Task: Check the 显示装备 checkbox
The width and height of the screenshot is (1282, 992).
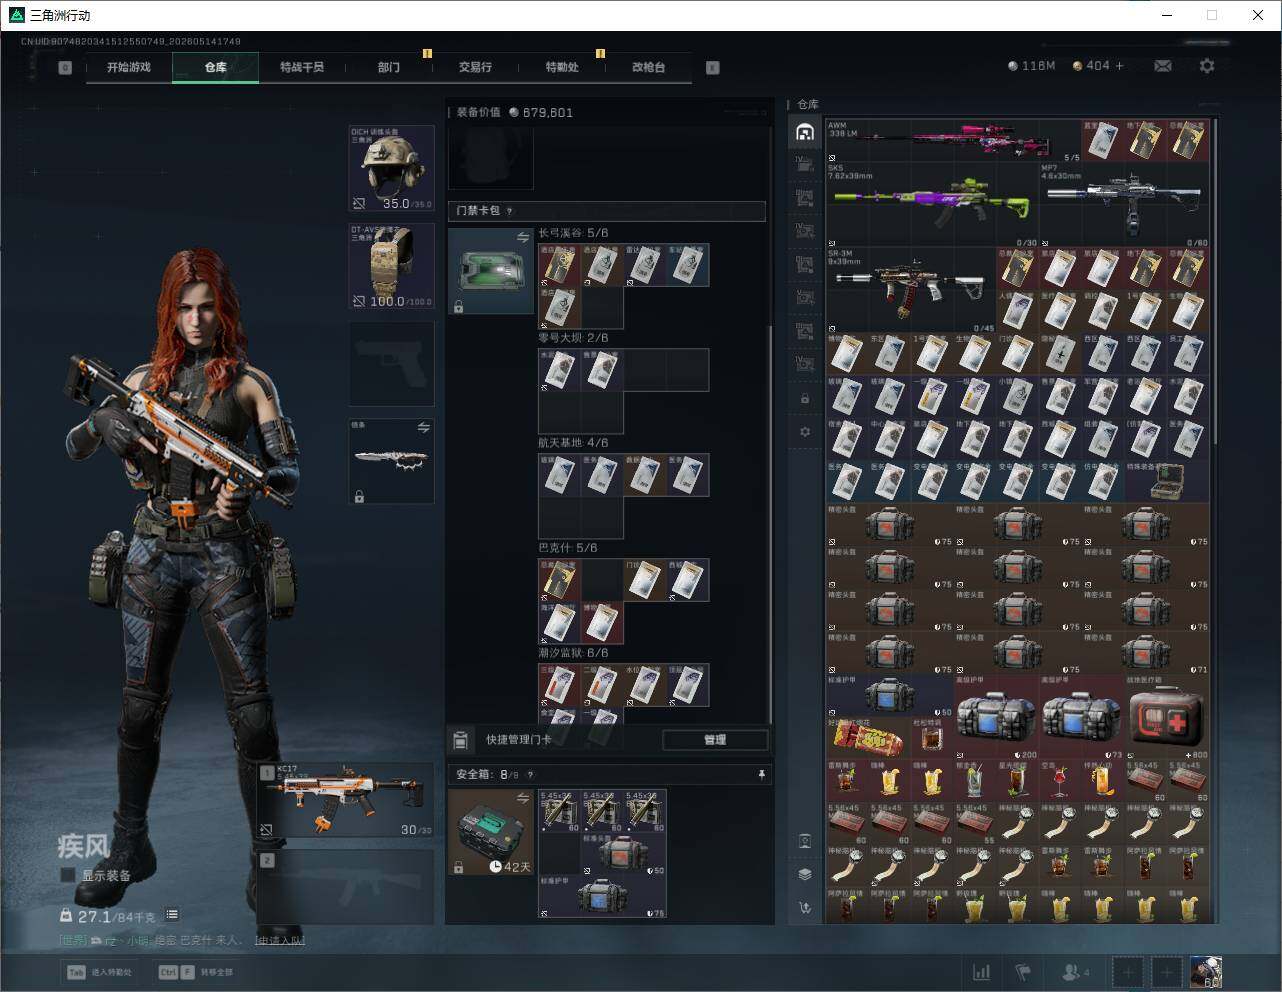Action: (68, 875)
